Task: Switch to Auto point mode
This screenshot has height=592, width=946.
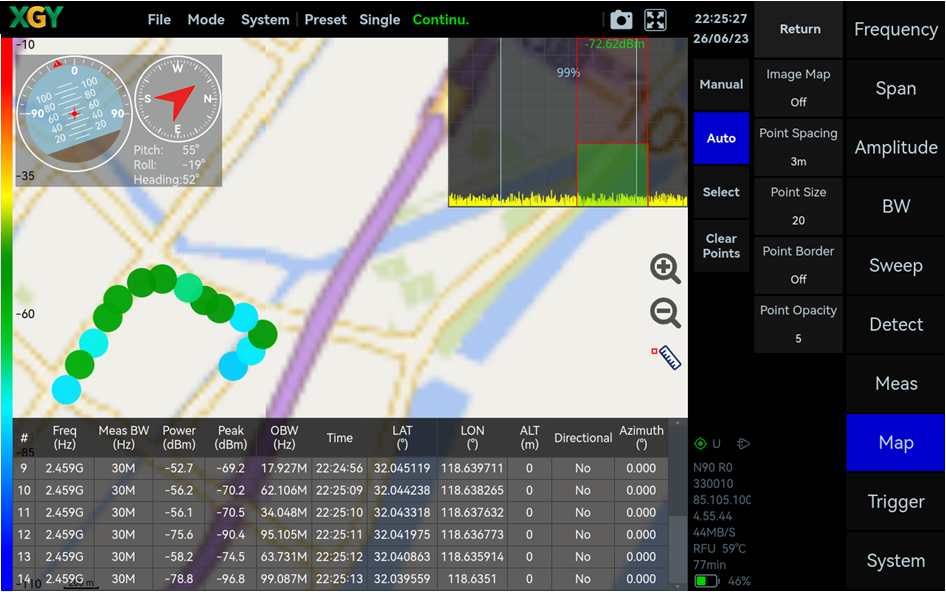Action: point(721,138)
